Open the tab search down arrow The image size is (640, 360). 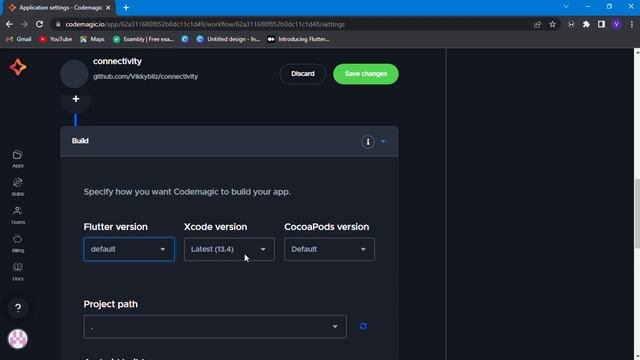566,7
